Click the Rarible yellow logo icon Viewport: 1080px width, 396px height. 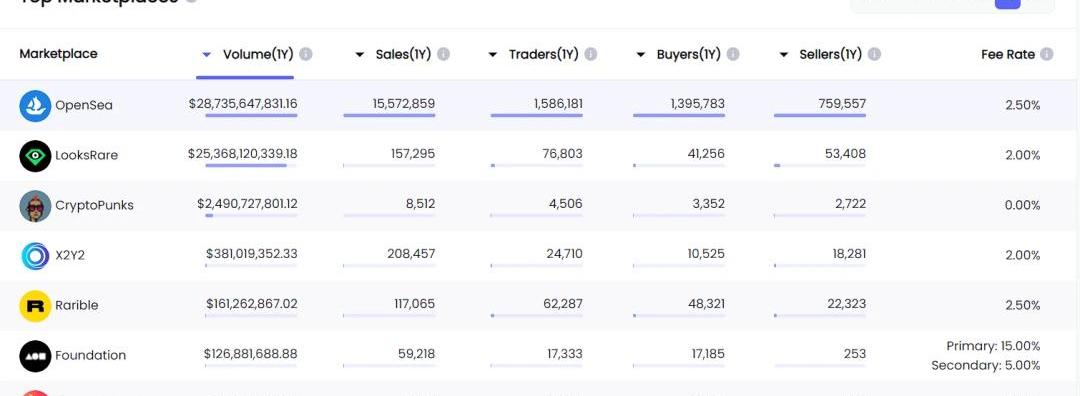tap(35, 306)
